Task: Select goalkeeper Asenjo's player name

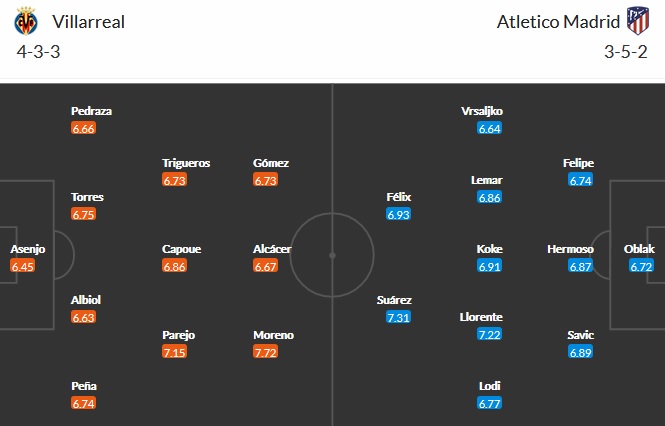Action: (x=28, y=249)
